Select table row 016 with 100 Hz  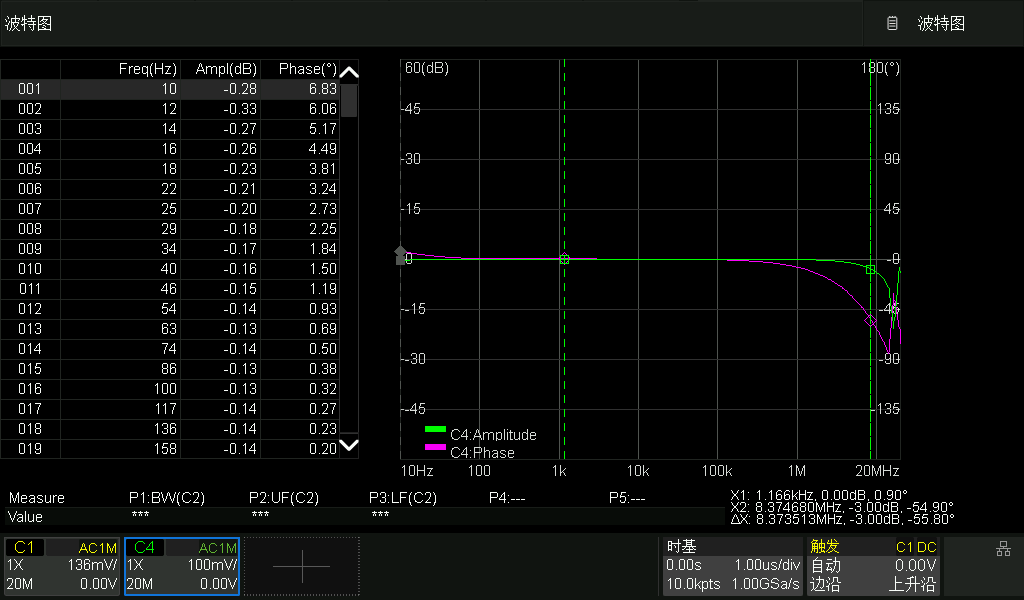point(170,389)
